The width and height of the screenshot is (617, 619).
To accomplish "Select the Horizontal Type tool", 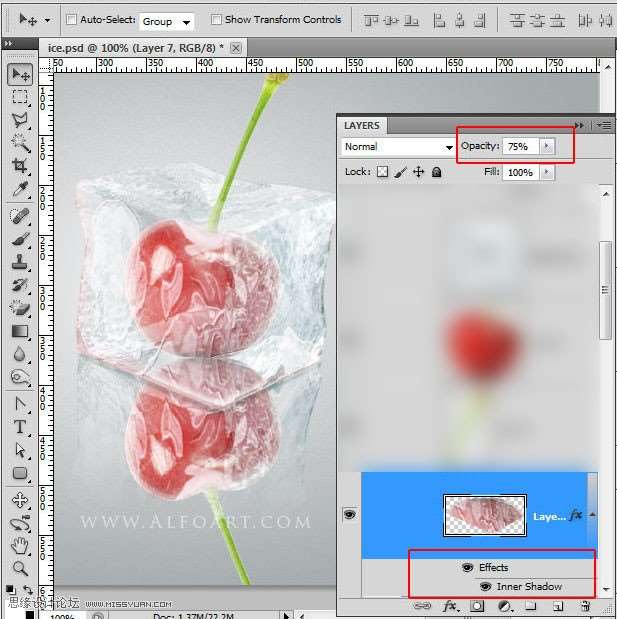I will (x=20, y=427).
